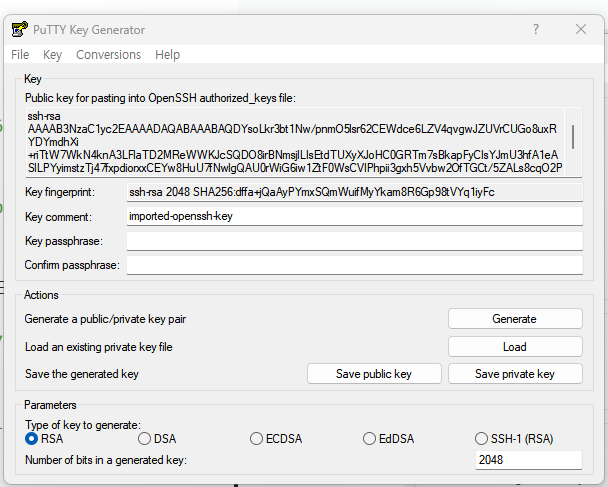Click the Generate button

pos(515,319)
